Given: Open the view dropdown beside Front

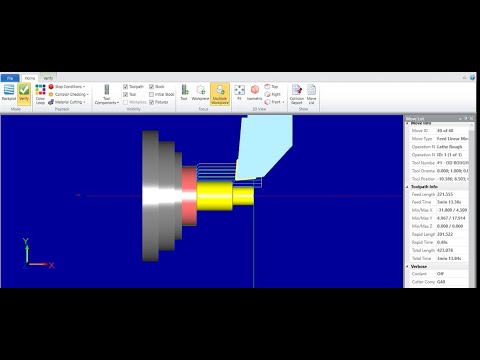Looking at the screenshot, I should coord(283,102).
